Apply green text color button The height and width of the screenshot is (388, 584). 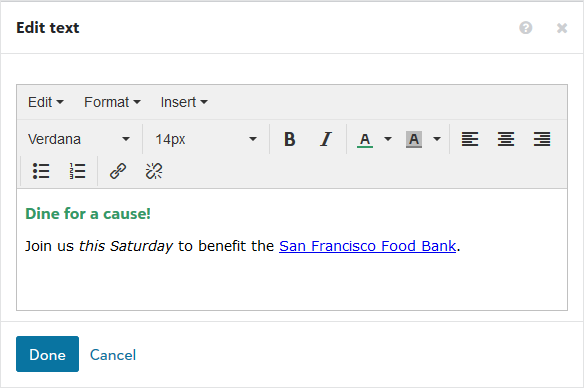365,140
